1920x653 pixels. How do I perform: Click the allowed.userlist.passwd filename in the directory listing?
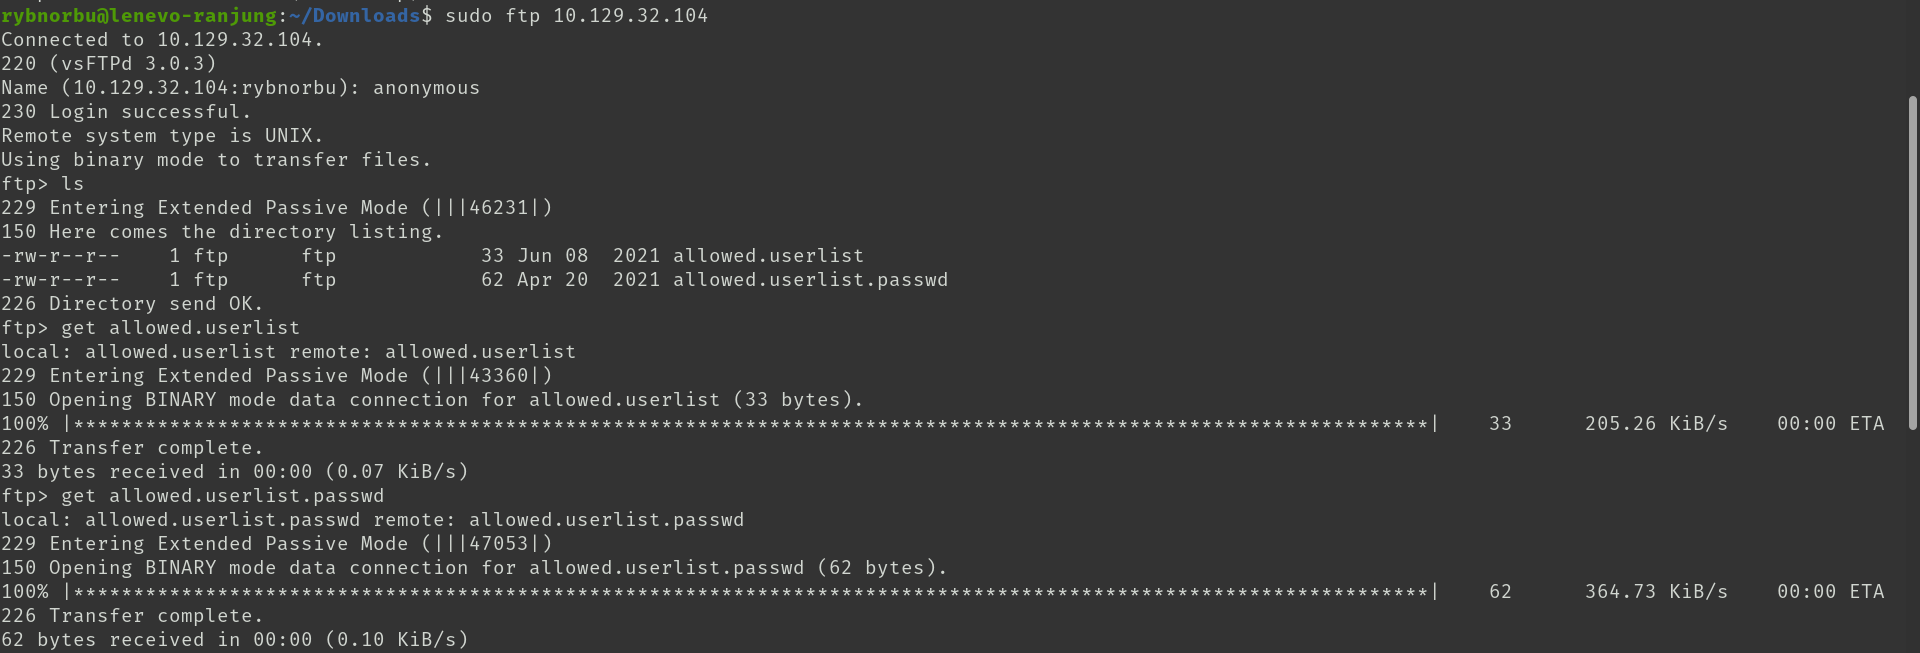(810, 280)
